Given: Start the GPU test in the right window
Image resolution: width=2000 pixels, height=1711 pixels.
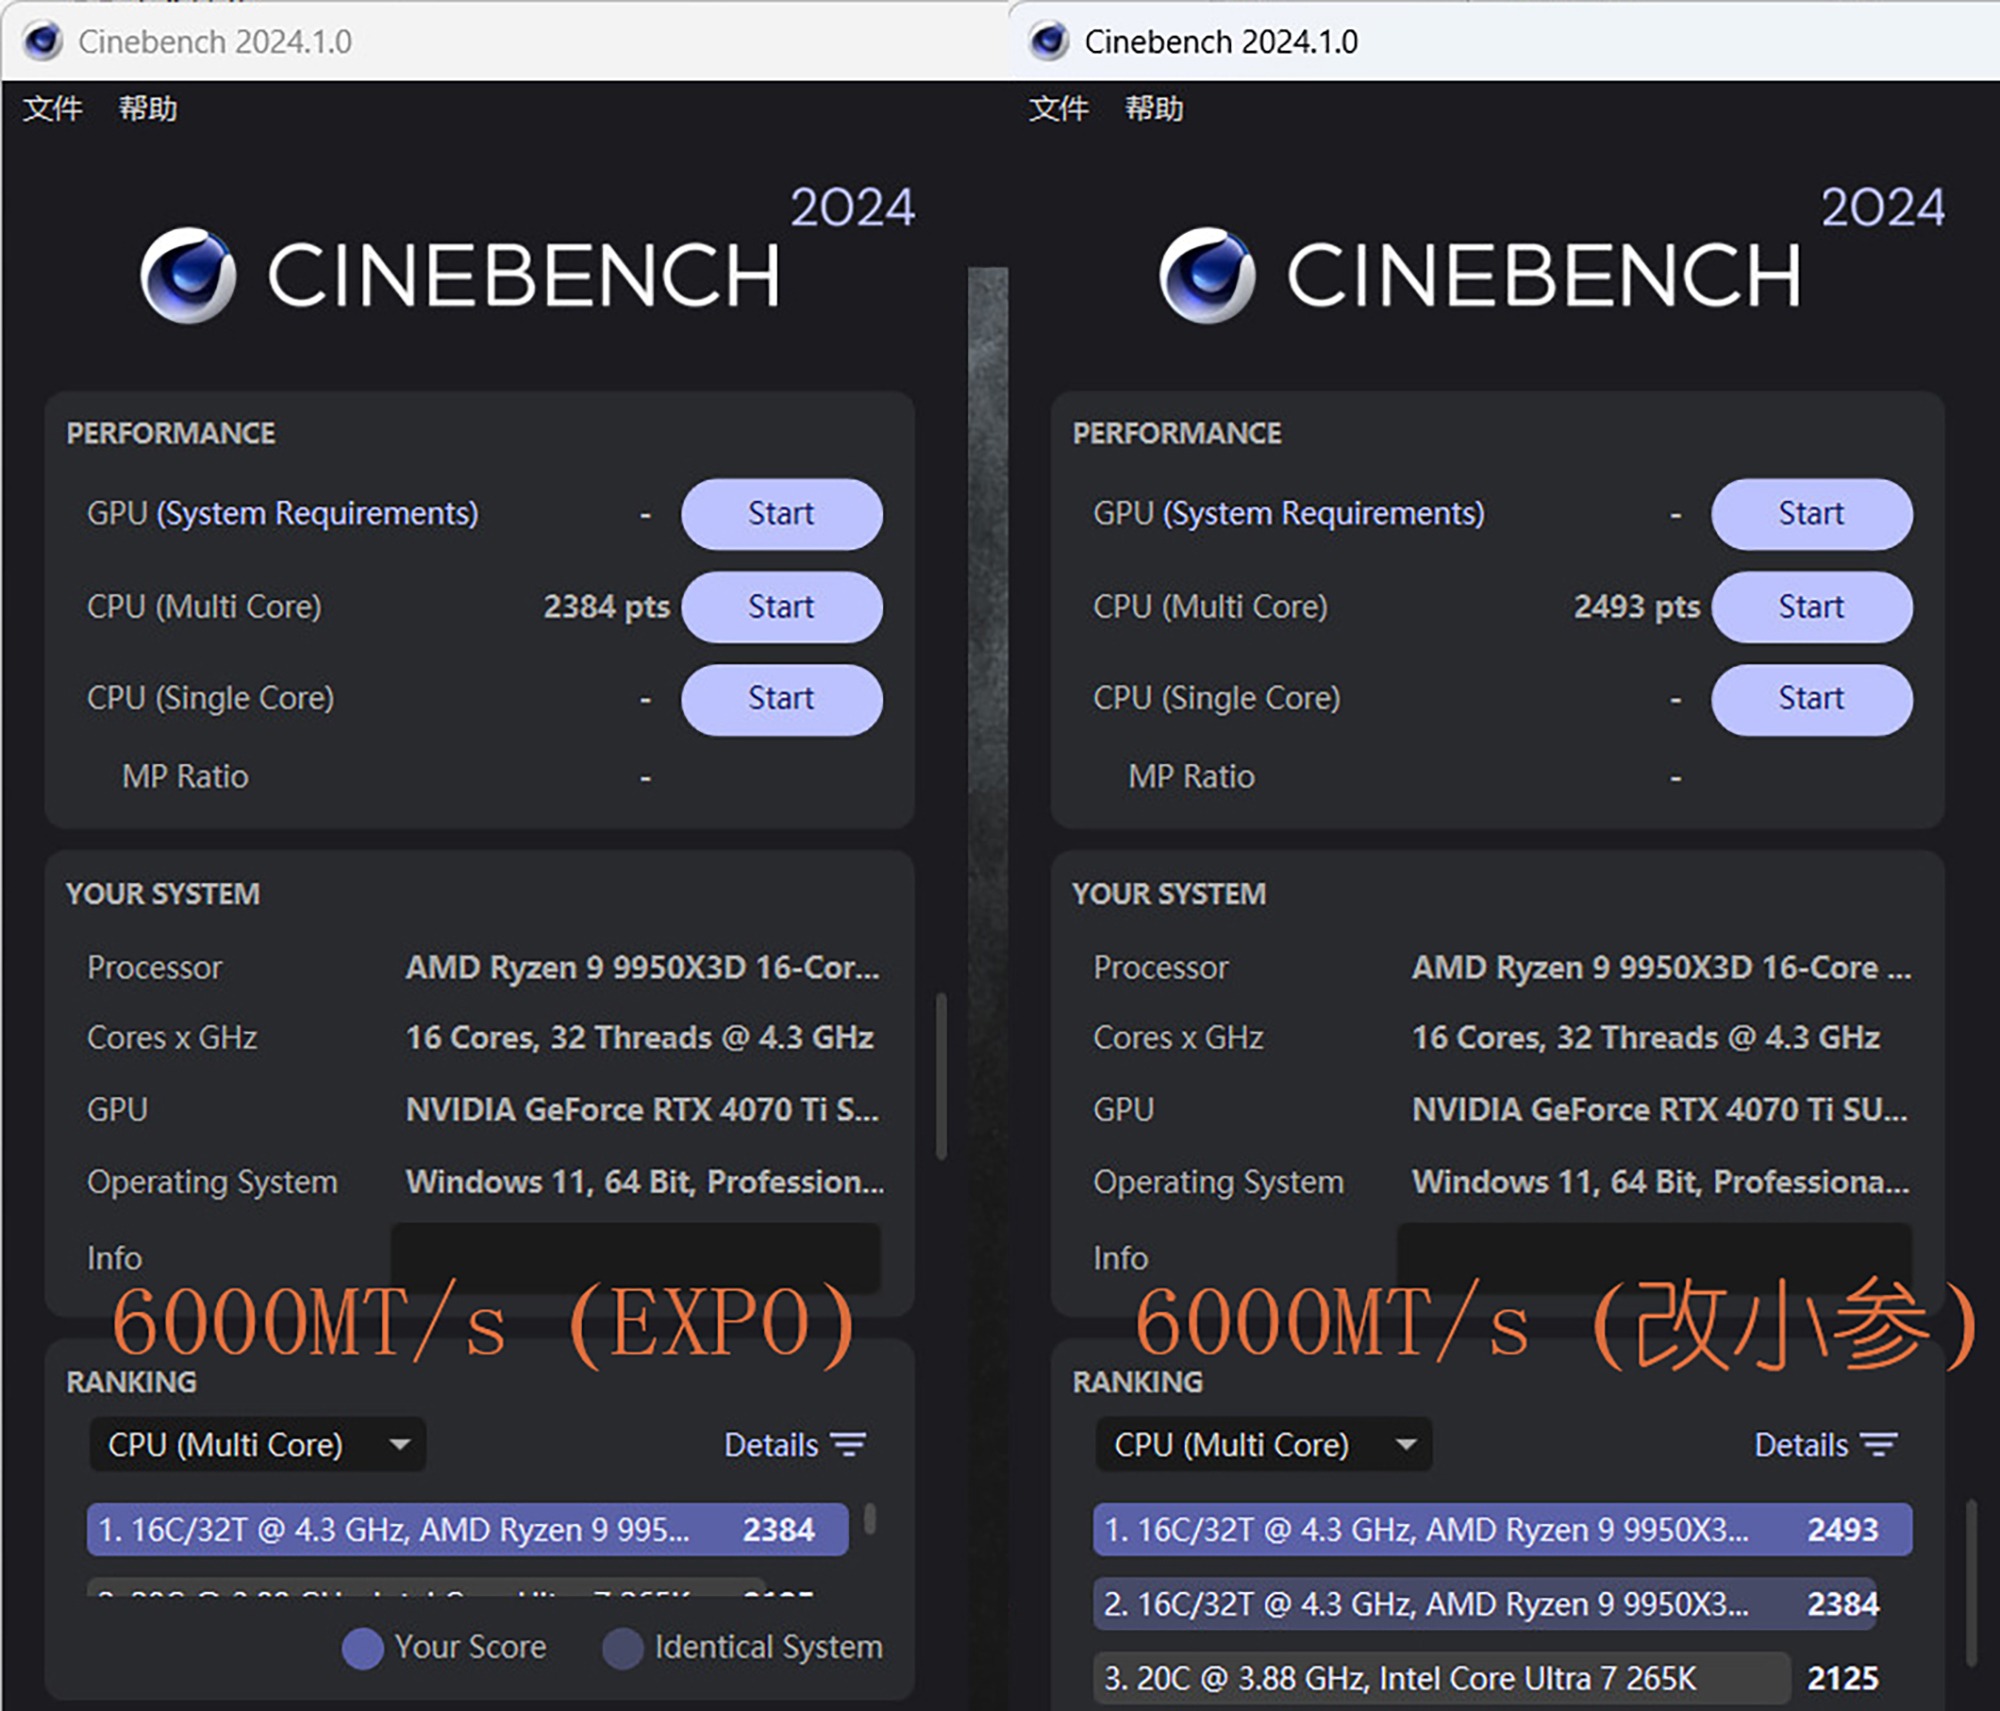Looking at the screenshot, I should [x=1811, y=514].
